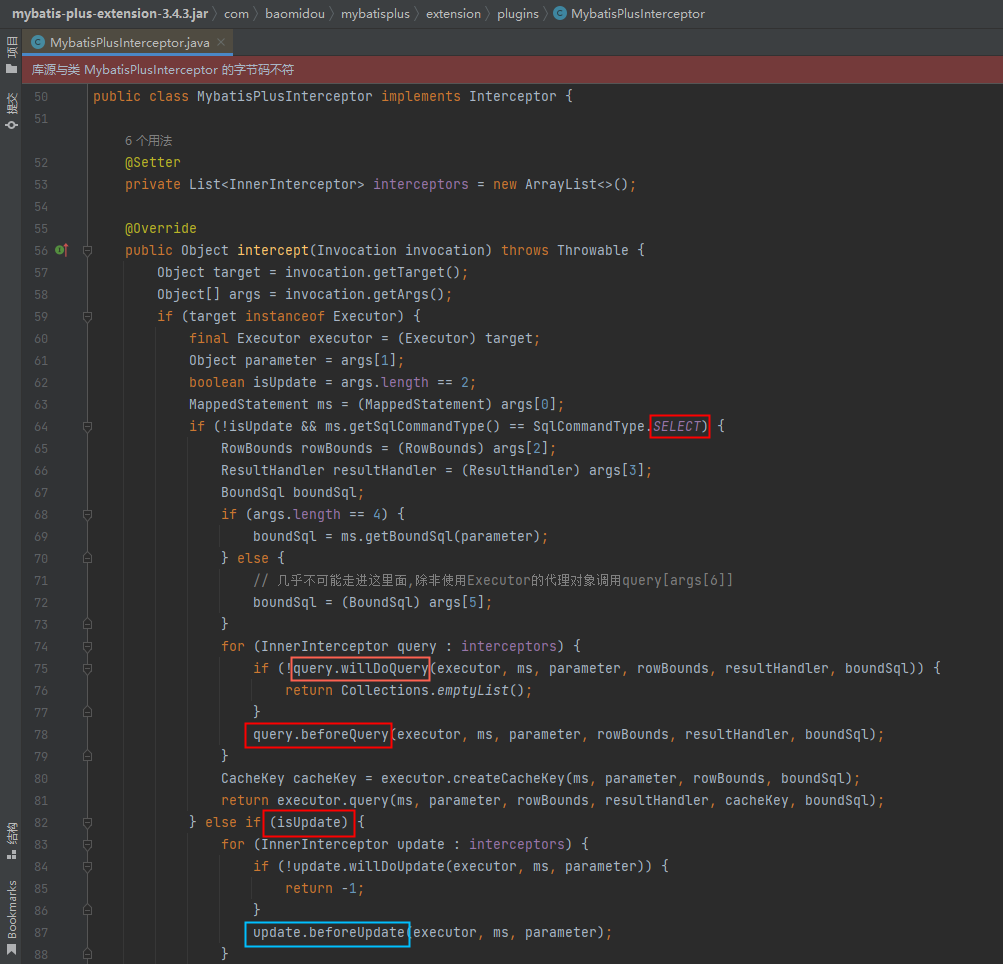Click the closing fold marker on line 88

coord(88,954)
